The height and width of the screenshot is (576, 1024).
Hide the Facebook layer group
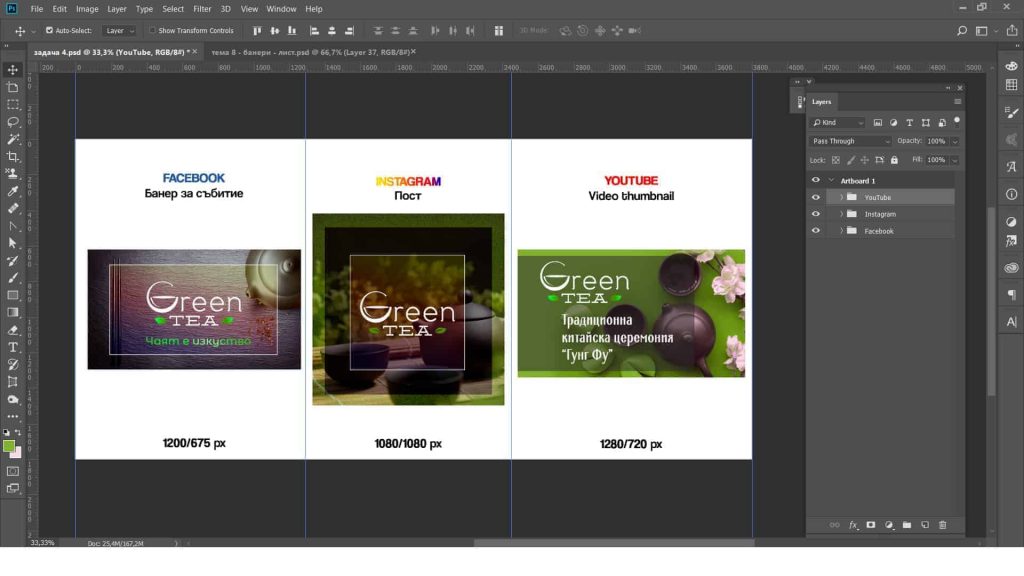816,231
